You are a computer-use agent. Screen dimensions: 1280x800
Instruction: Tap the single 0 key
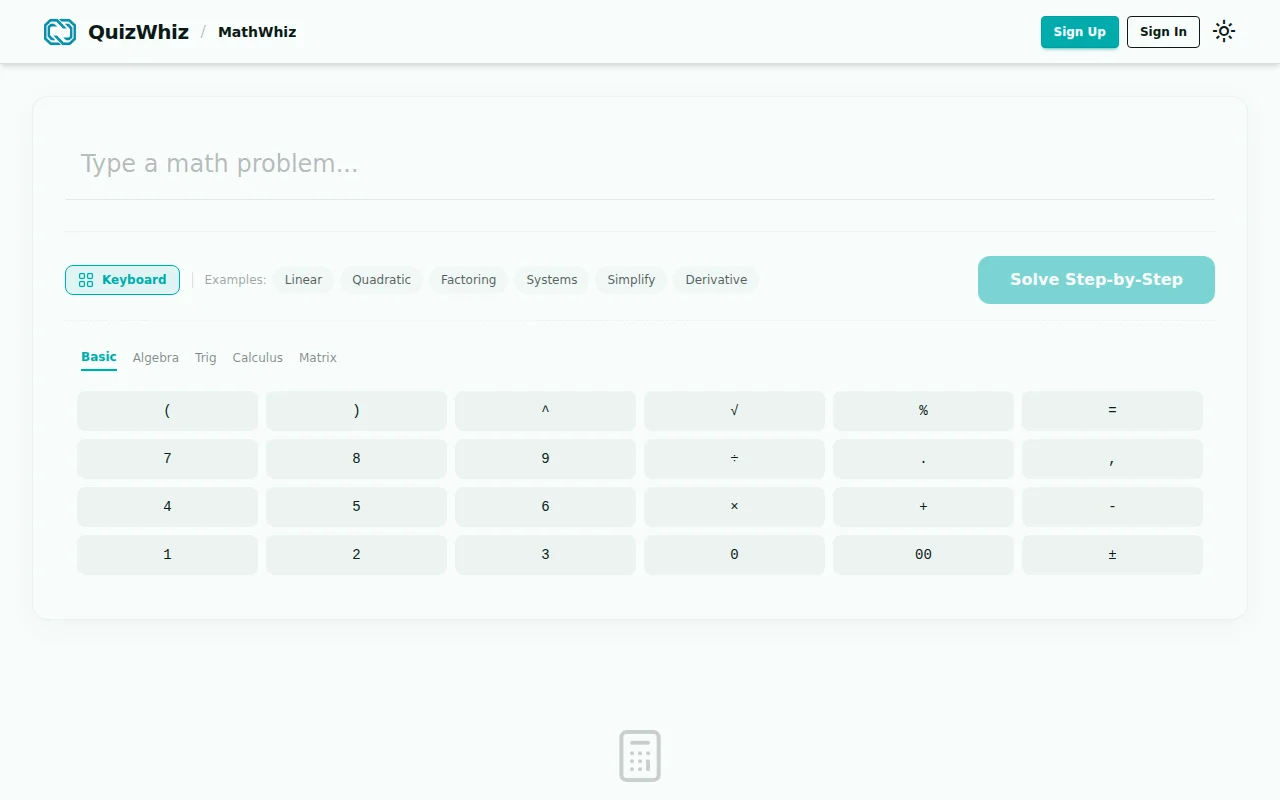click(x=734, y=555)
